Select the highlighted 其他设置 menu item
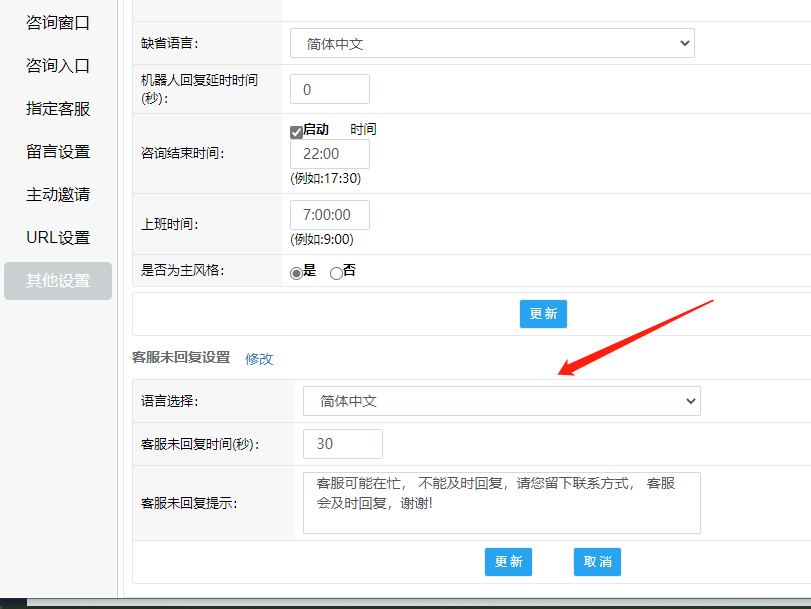Viewport: 811px width, 609px height. pyautogui.click(x=58, y=281)
